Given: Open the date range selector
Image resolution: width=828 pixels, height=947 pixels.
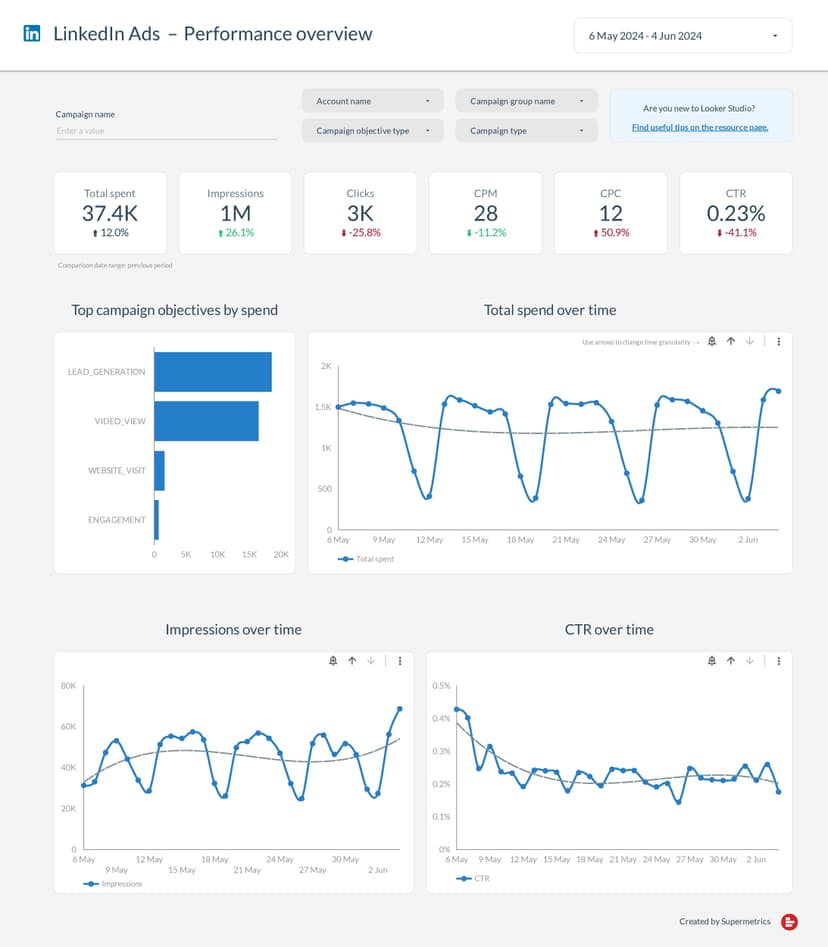Looking at the screenshot, I should tap(683, 35).
